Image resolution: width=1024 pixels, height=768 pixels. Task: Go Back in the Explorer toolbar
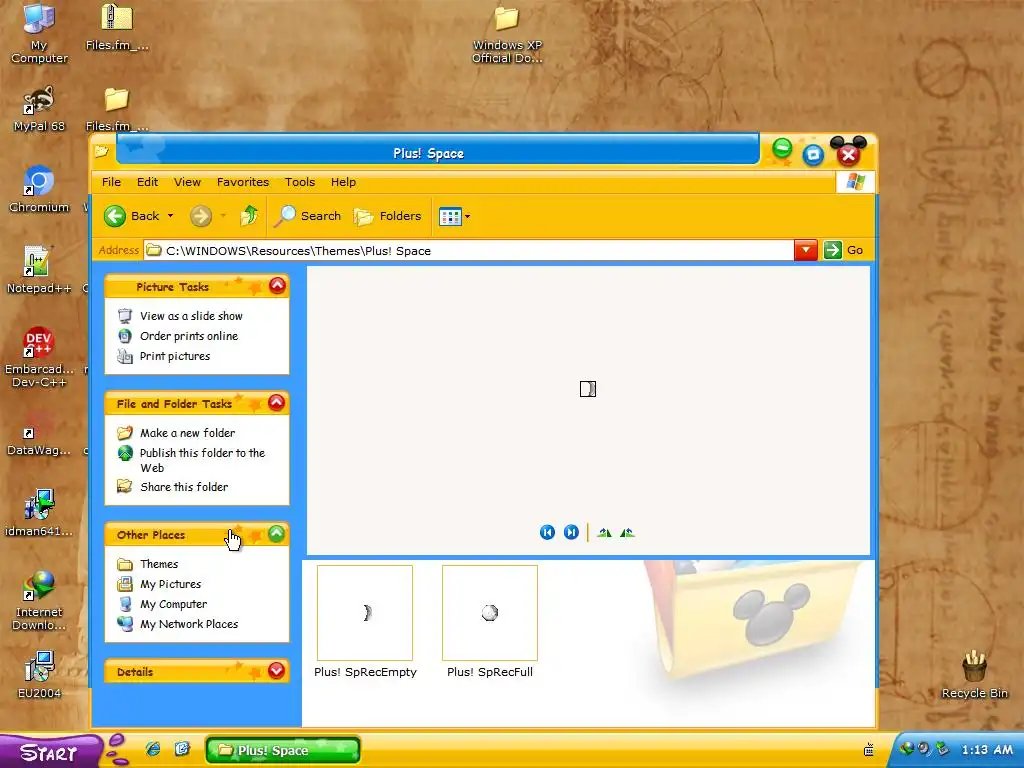coord(131,216)
